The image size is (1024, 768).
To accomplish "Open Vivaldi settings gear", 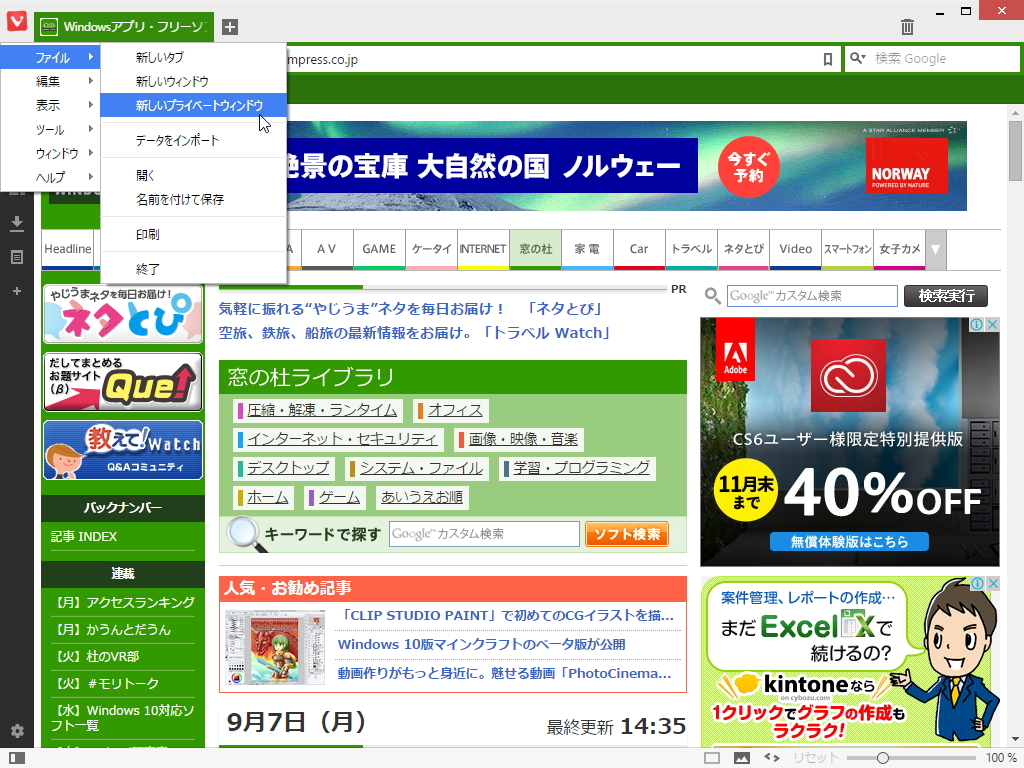I will click(15, 731).
